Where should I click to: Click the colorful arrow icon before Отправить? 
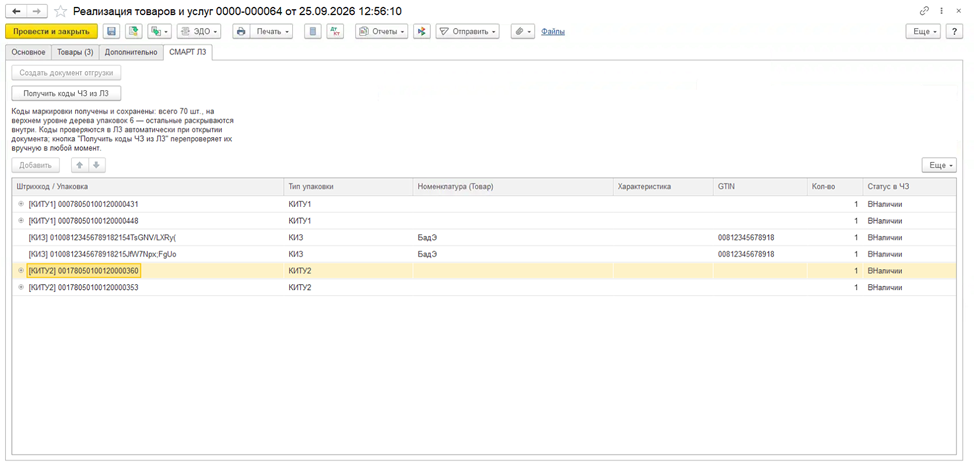[422, 32]
